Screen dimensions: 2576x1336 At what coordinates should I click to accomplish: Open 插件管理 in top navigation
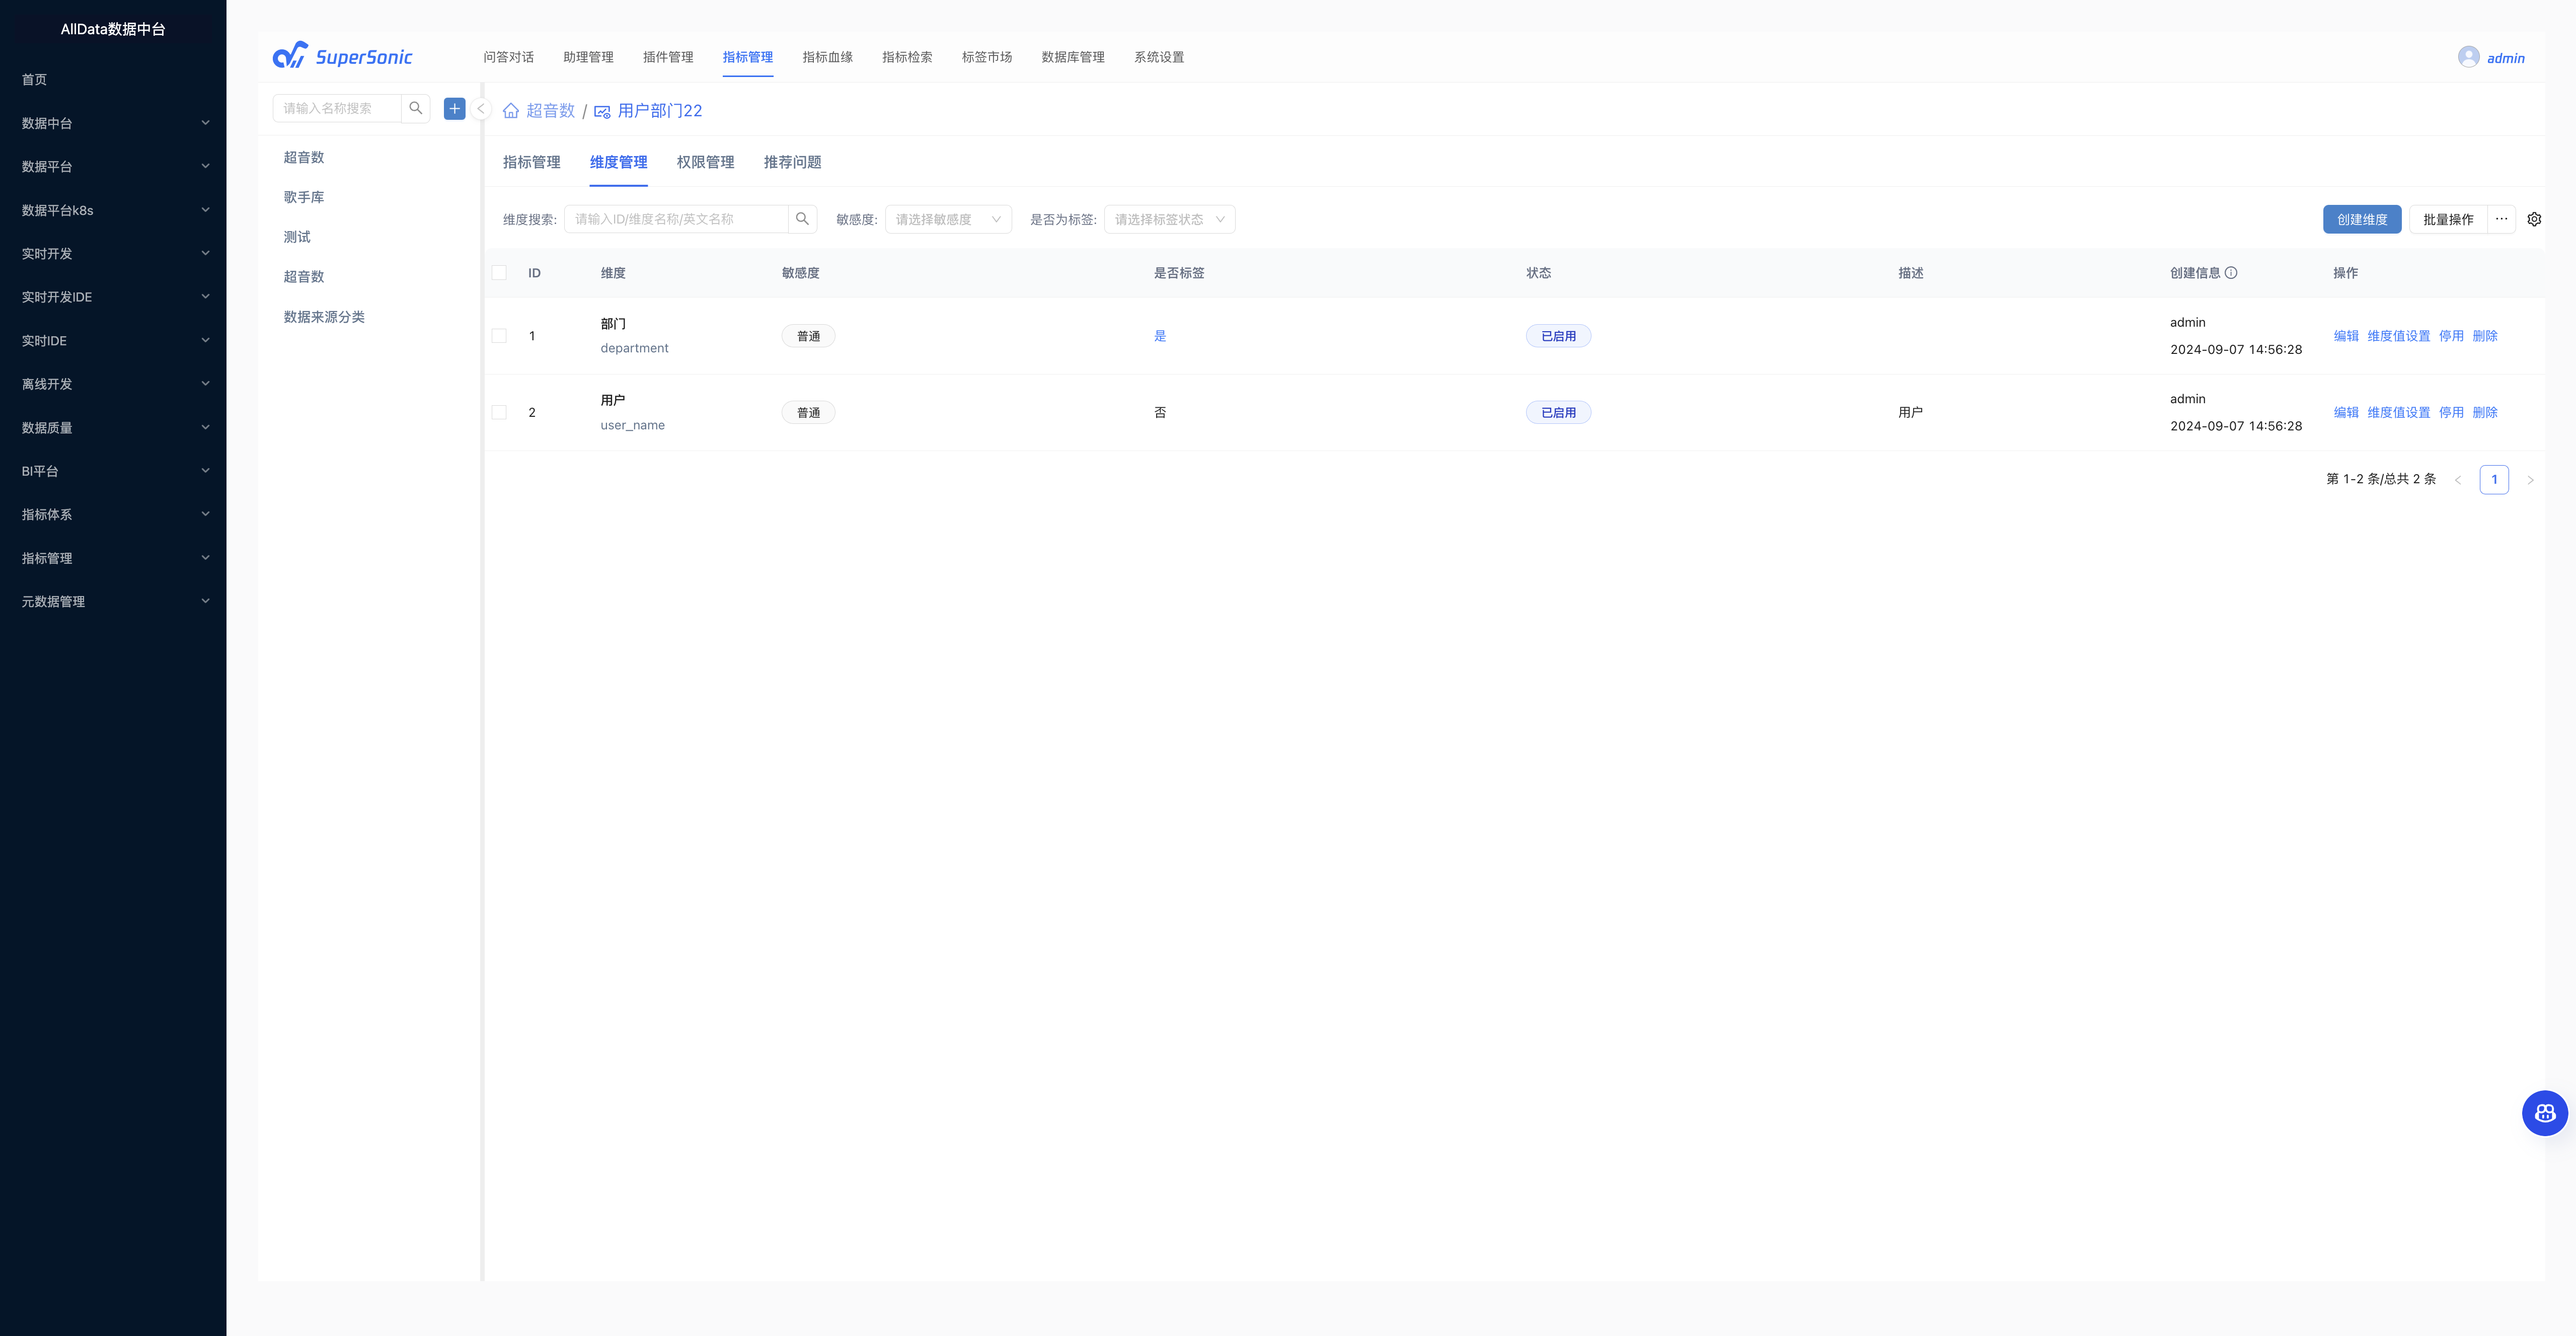[x=668, y=57]
